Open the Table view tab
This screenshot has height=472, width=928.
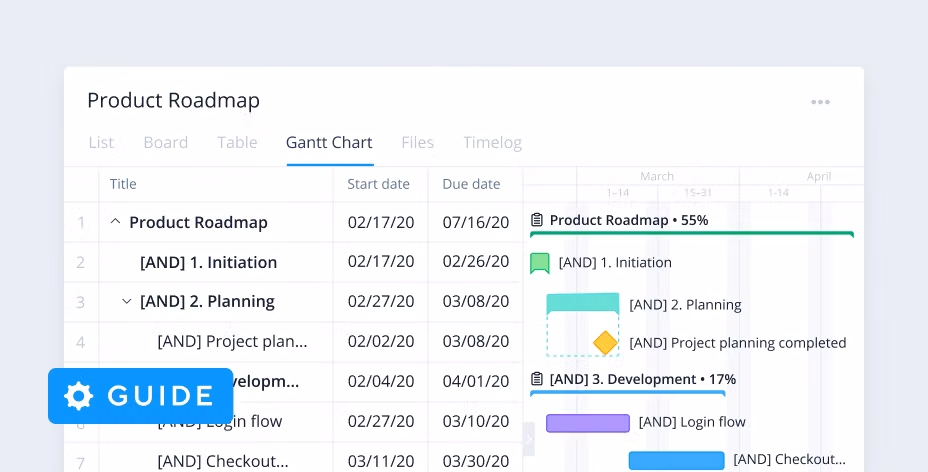[x=237, y=142]
